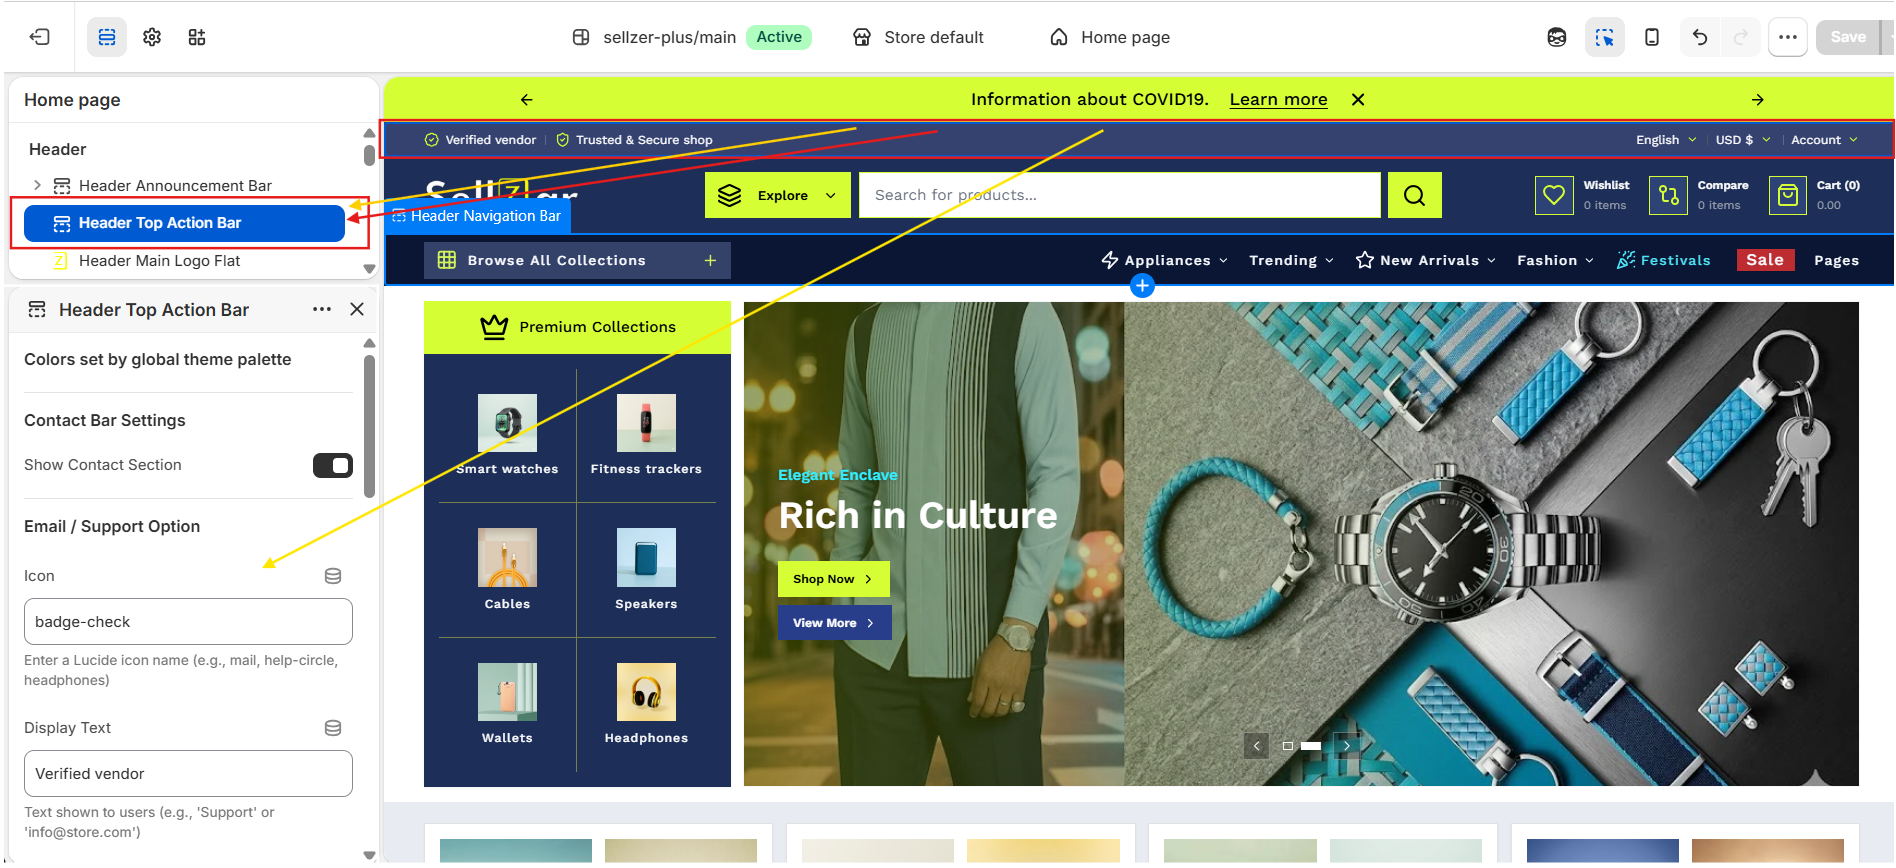Image resolution: width=1896 pixels, height=868 pixels.
Task: Toggle the element selection inspector icon
Action: 1604,37
